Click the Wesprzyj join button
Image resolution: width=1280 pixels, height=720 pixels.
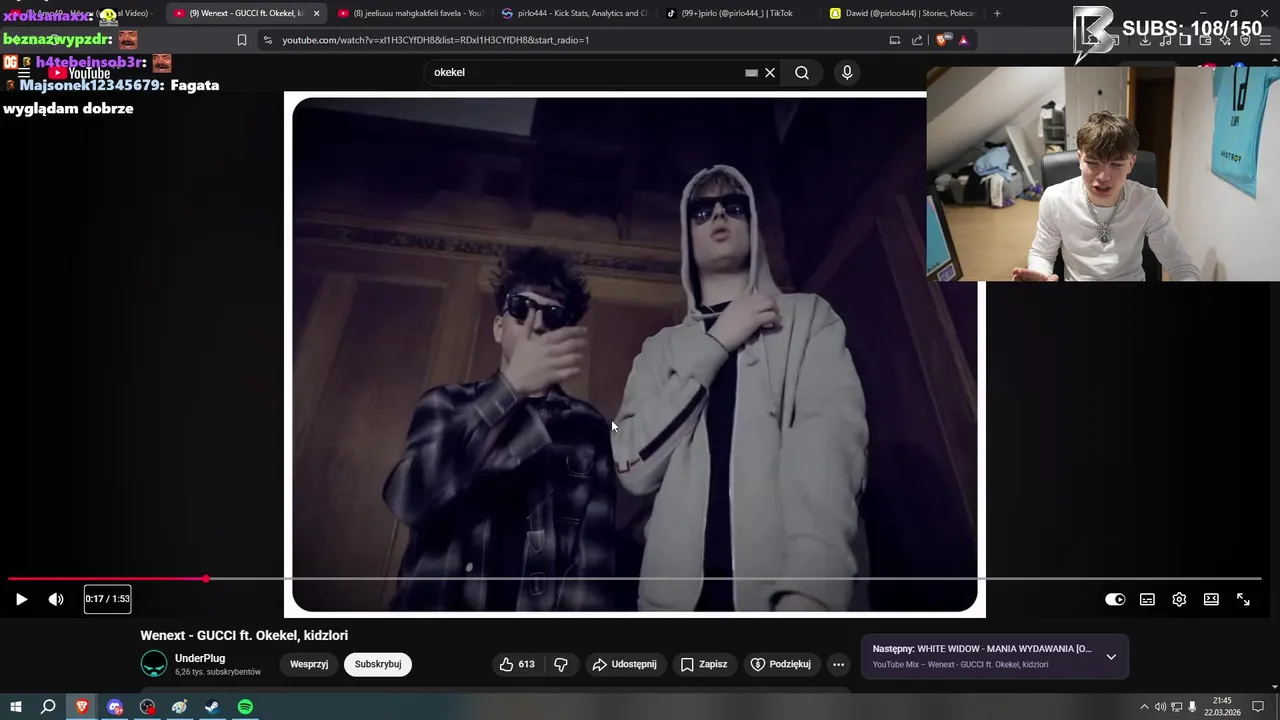pyautogui.click(x=309, y=664)
